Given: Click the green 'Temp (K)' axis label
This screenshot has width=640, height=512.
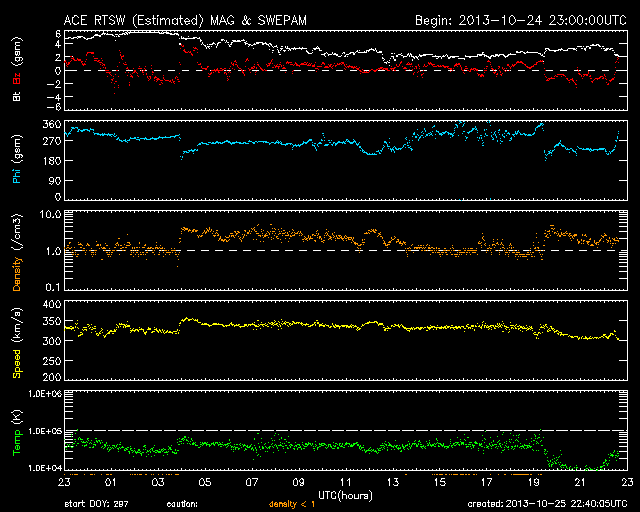Looking at the screenshot, I should click(17, 432).
